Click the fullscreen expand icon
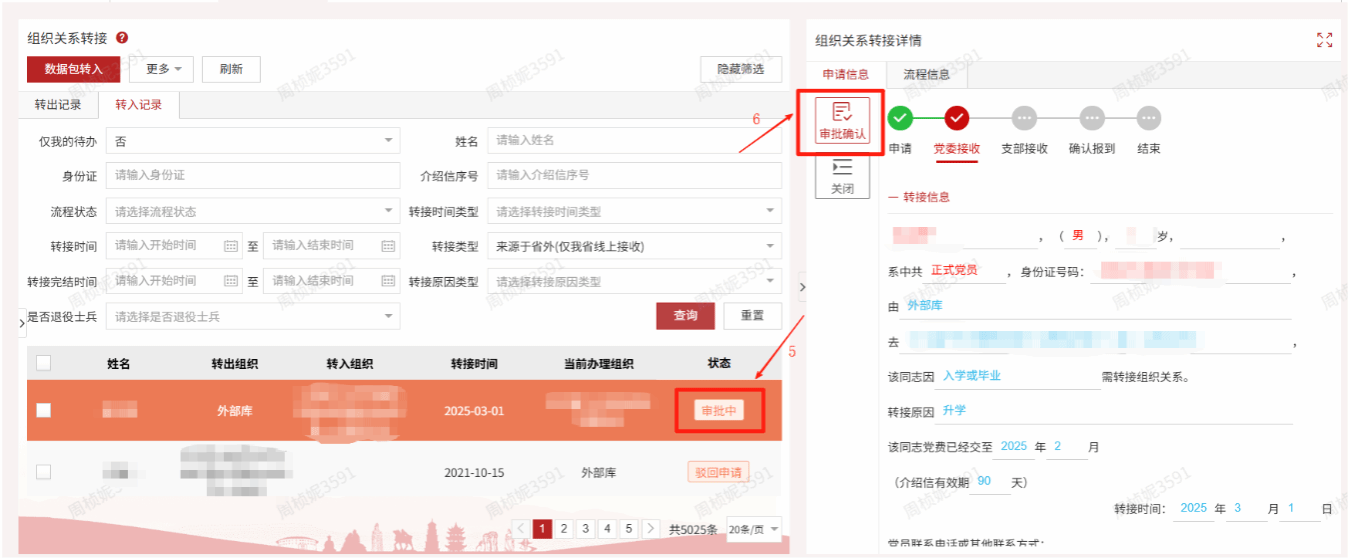 point(1324,40)
